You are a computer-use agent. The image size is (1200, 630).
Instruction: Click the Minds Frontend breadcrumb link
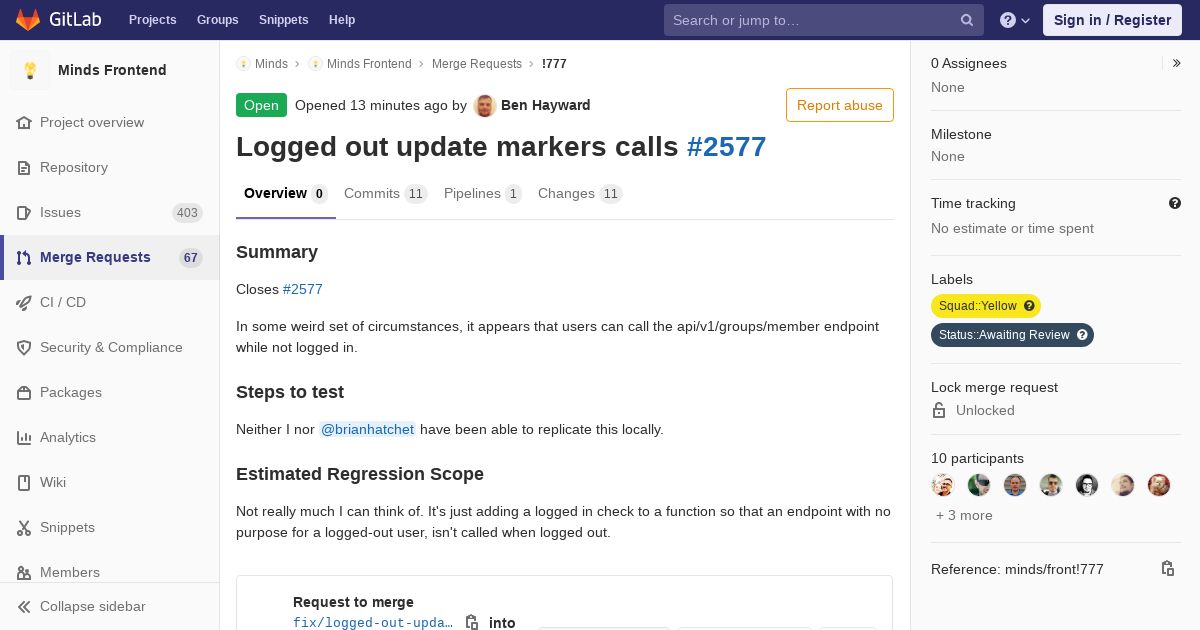click(369, 64)
